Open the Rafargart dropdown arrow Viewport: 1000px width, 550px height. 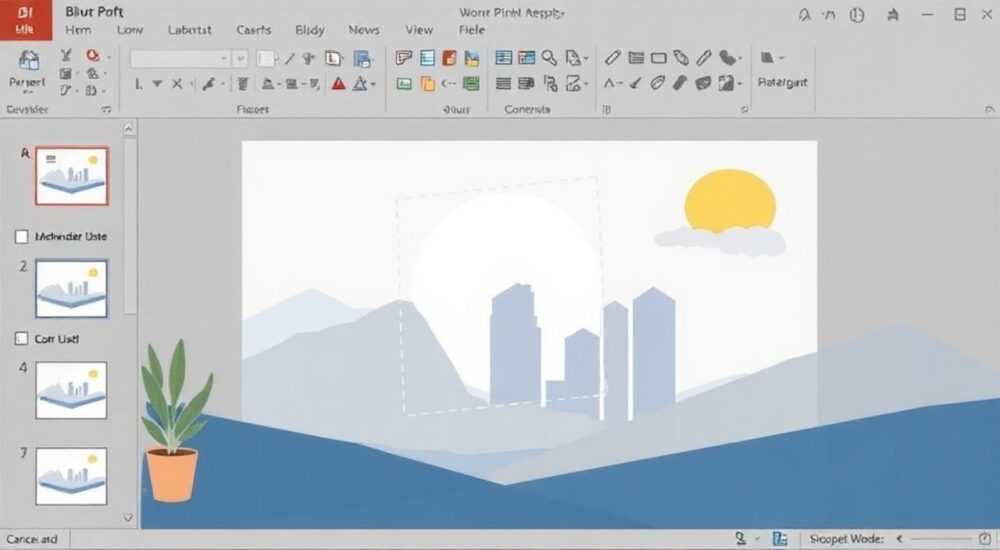pos(782,58)
